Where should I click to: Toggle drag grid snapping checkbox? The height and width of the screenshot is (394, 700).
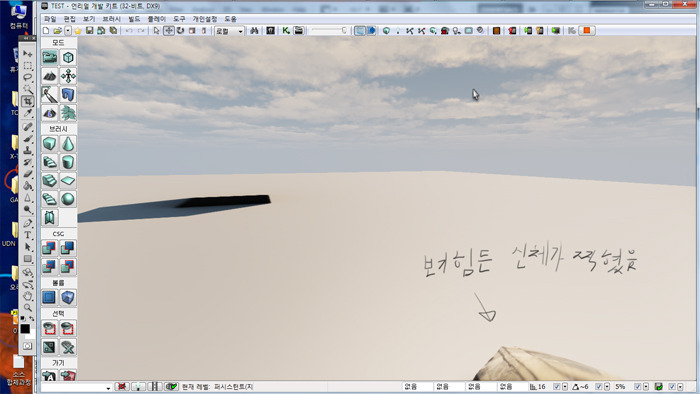[557, 387]
